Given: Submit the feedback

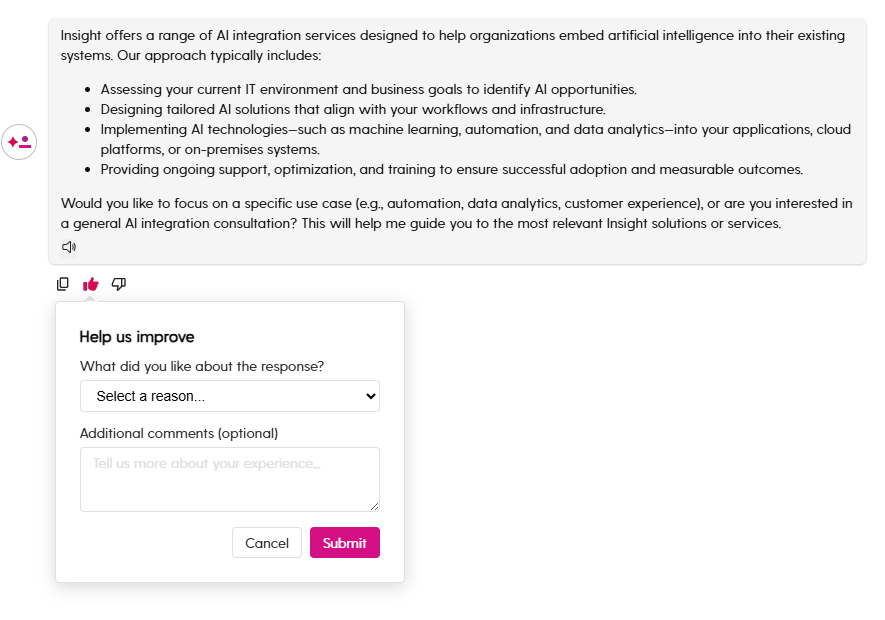Looking at the screenshot, I should 345,543.
